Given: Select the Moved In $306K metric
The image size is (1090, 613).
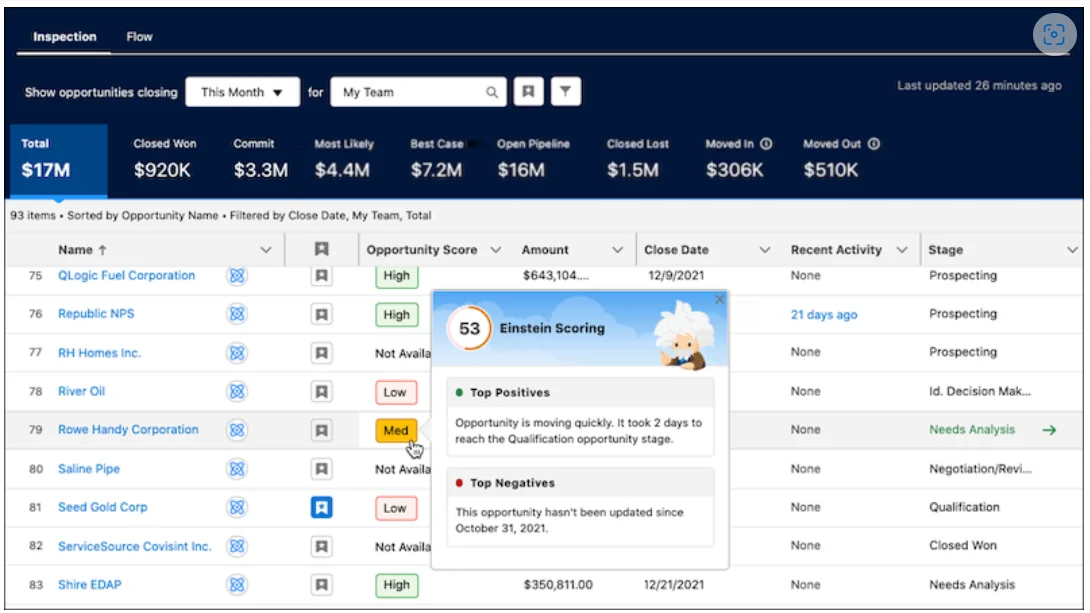Looking at the screenshot, I should pos(738,158).
